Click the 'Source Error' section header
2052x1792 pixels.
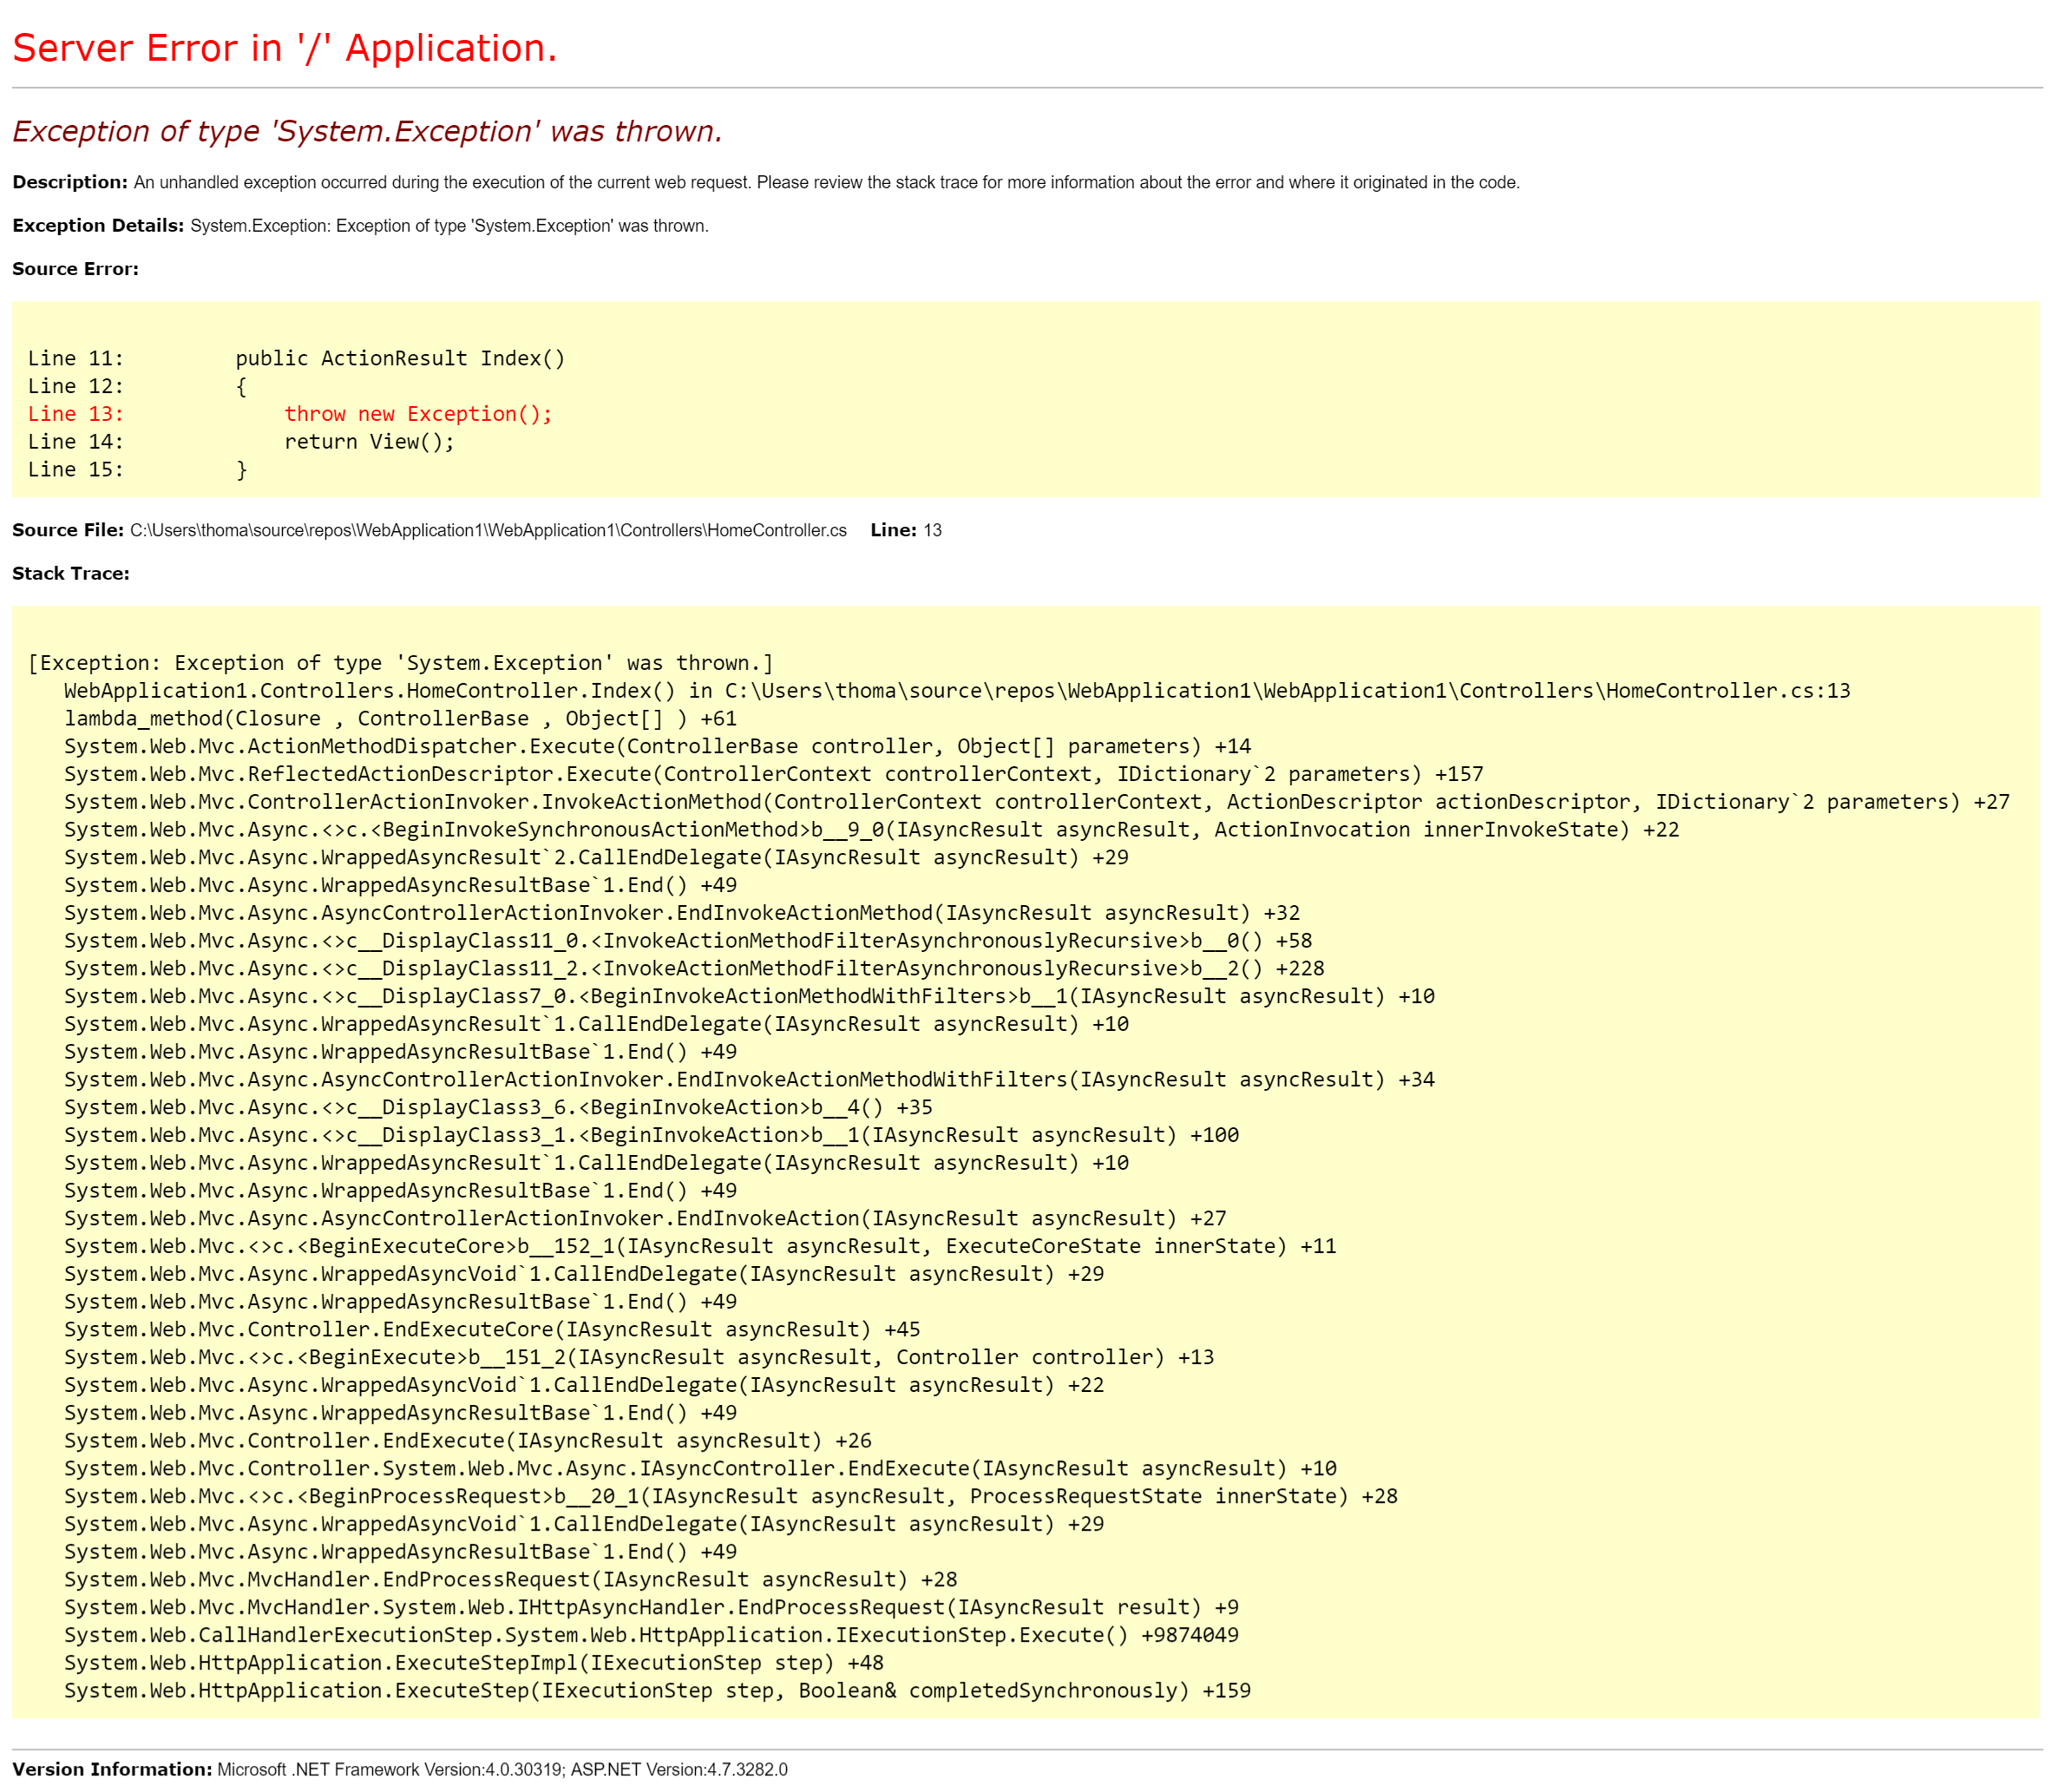point(74,268)
